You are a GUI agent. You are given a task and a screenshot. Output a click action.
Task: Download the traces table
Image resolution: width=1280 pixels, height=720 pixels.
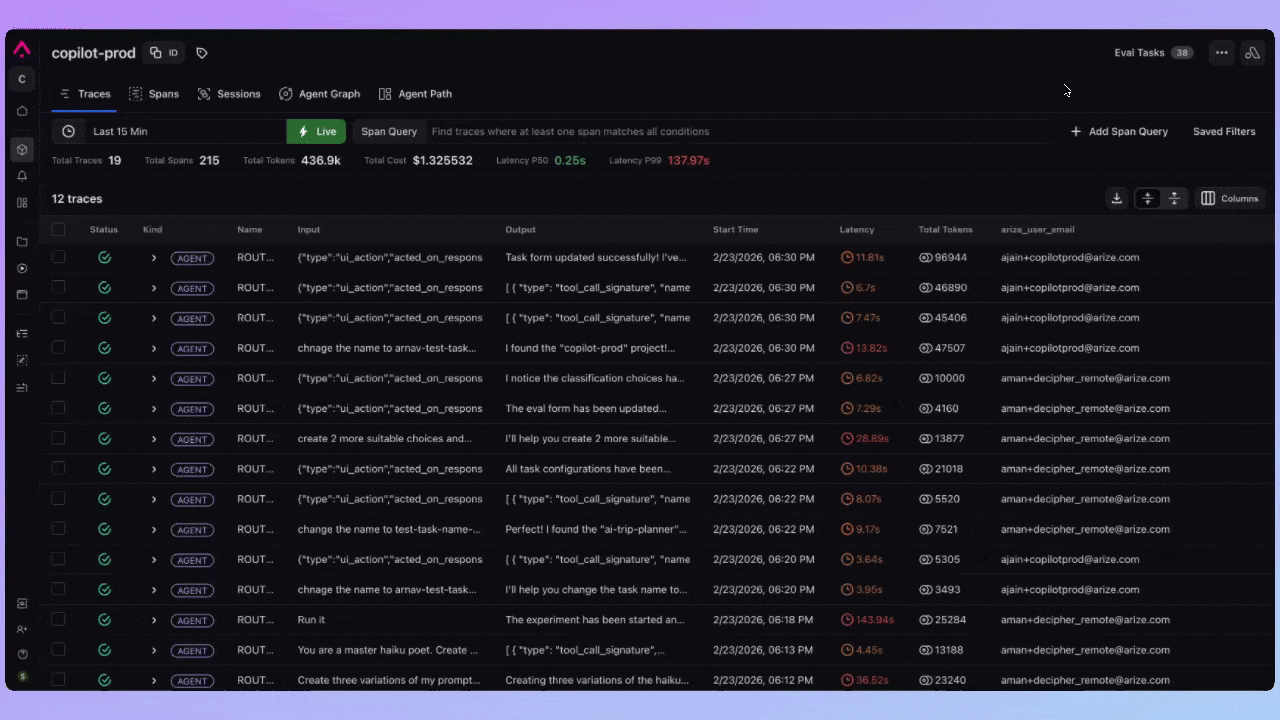pos(1117,198)
